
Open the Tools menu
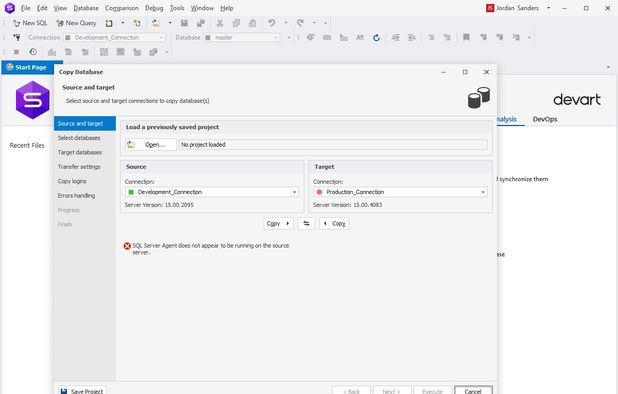tap(177, 8)
